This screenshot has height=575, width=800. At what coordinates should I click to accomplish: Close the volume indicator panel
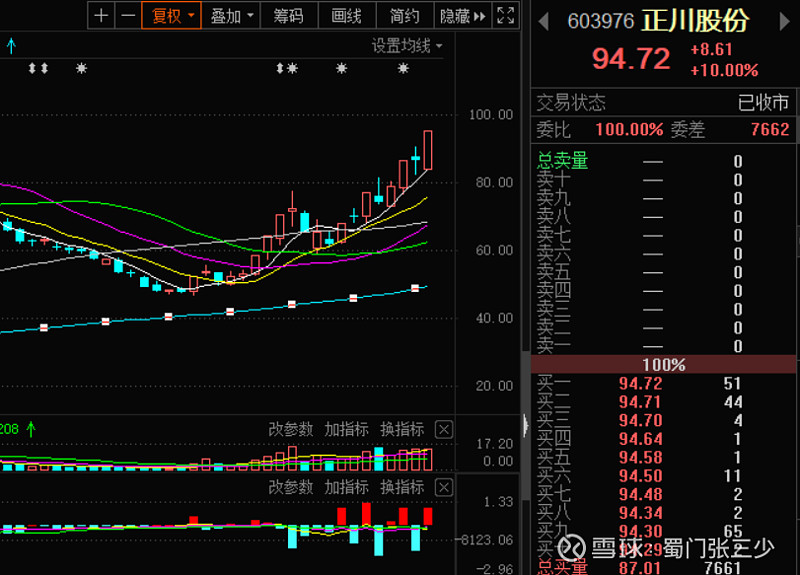click(x=444, y=430)
